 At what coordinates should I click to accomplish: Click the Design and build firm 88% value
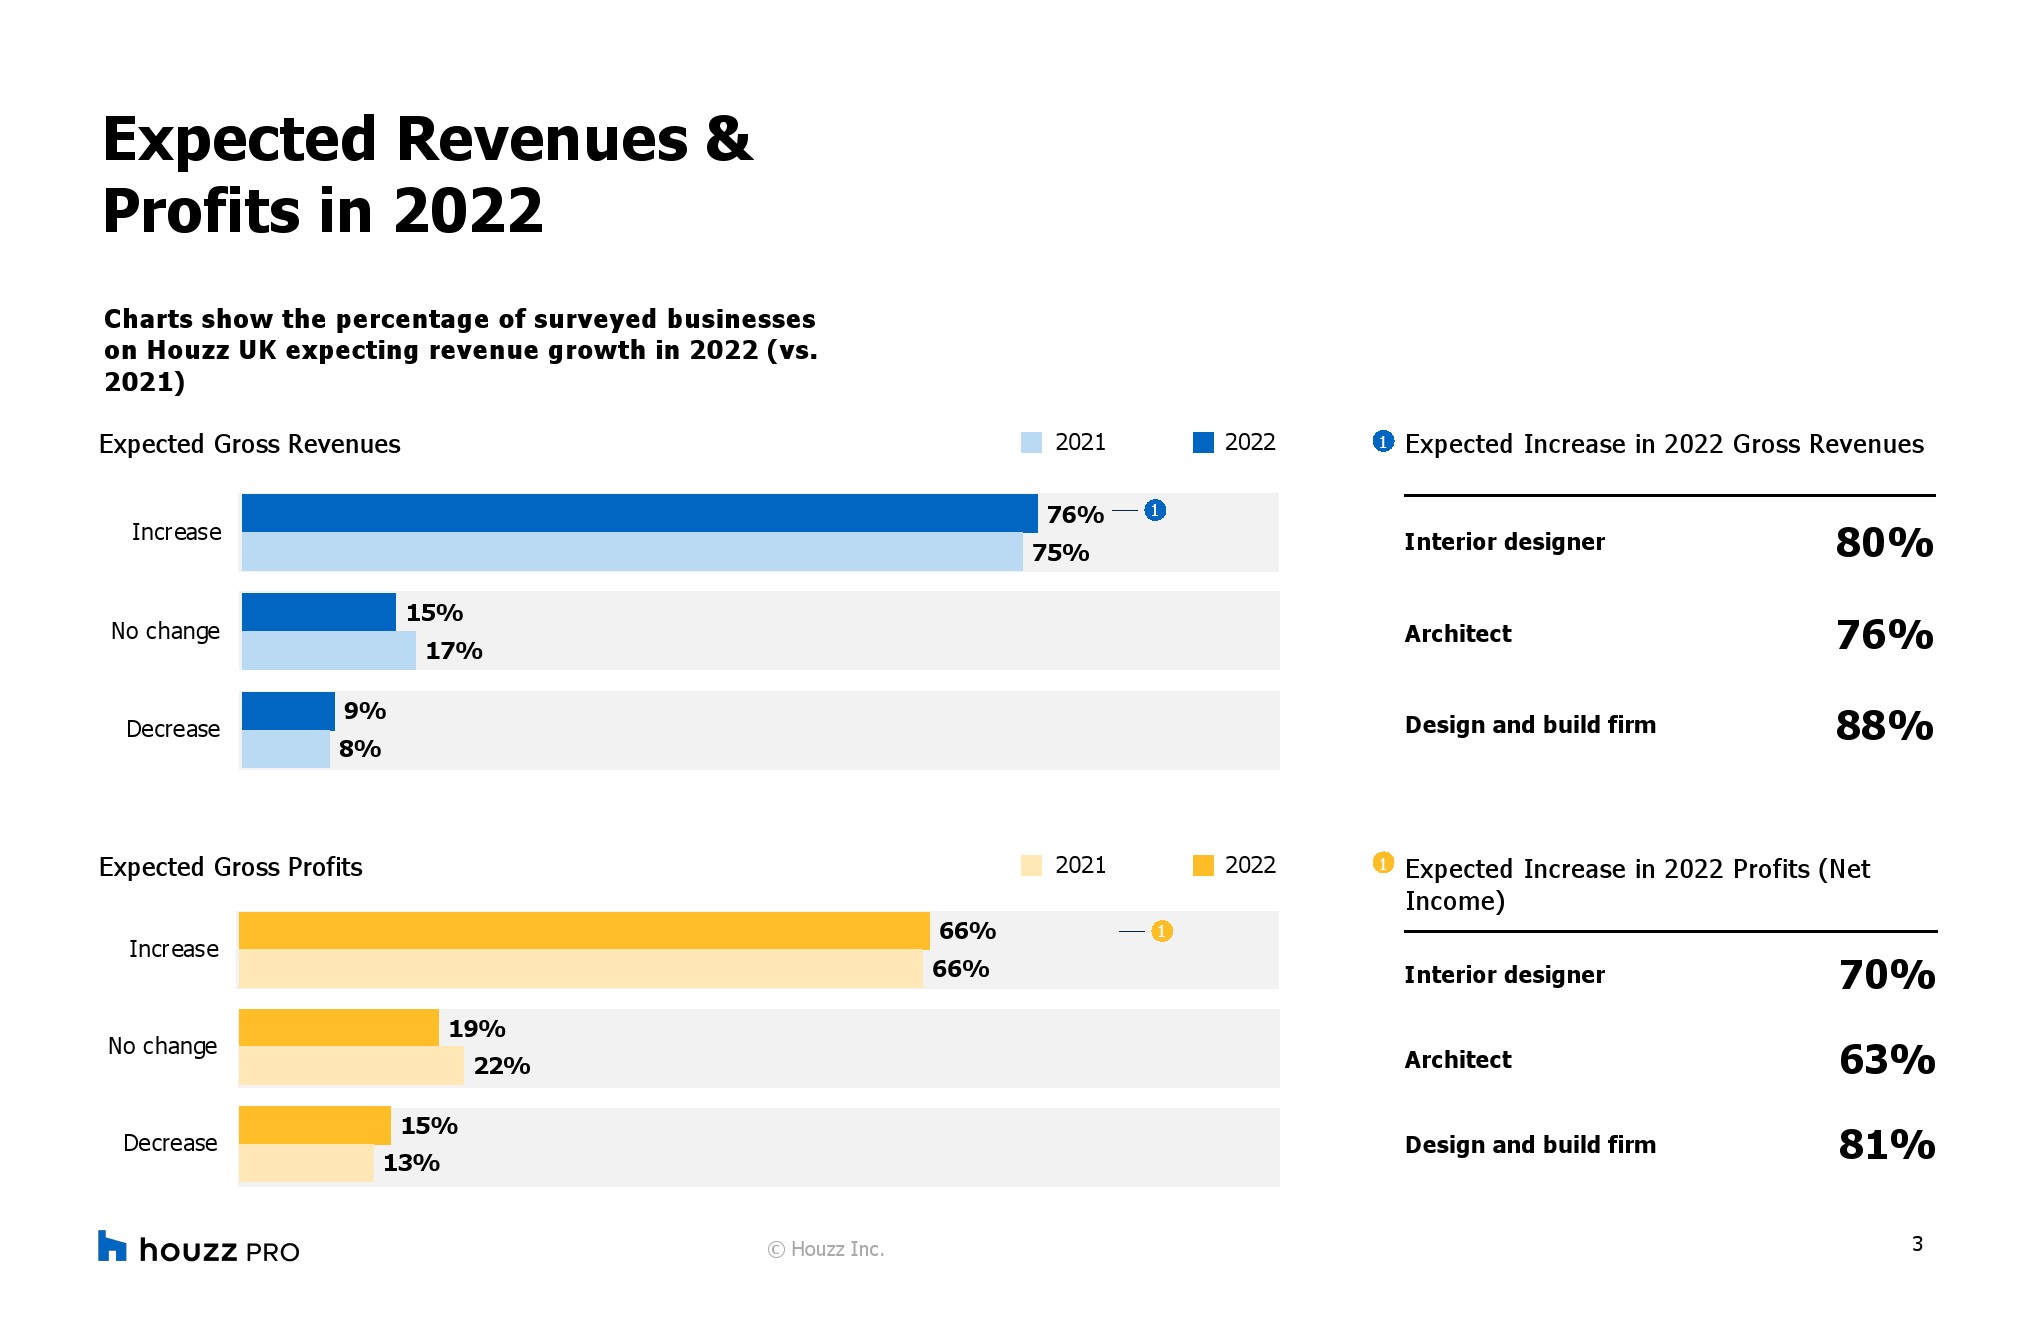click(x=1884, y=726)
